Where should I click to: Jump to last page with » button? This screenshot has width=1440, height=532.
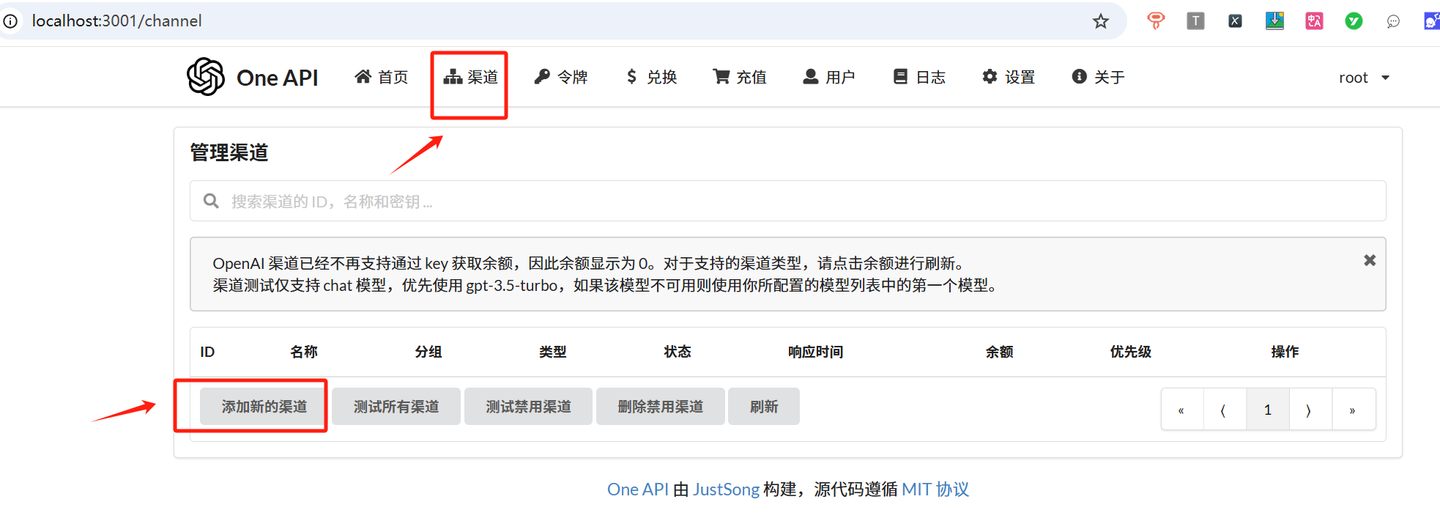[1353, 410]
